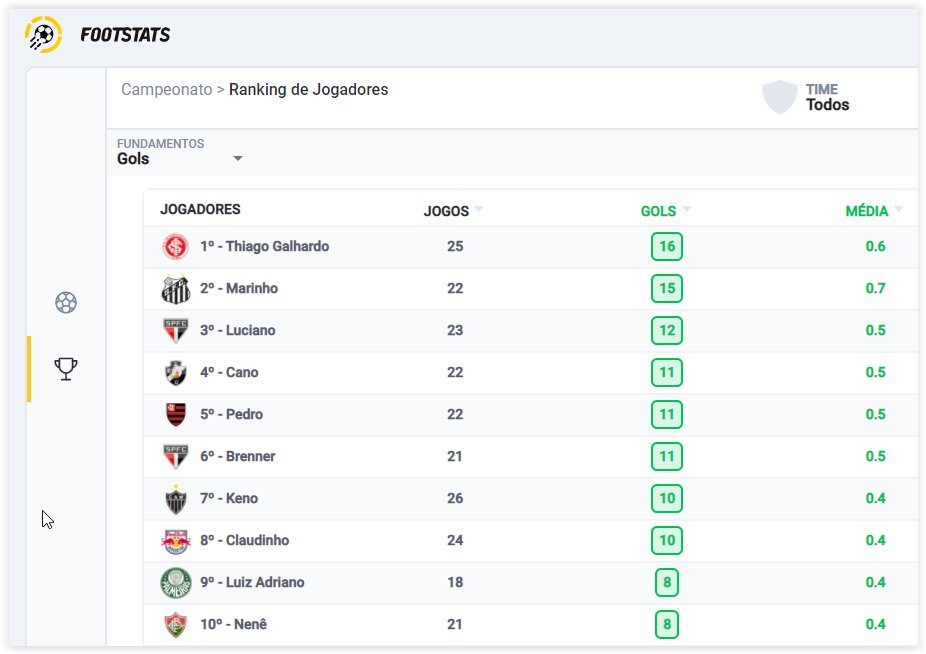Click the 16 goals badge for Thiago Galhardo
Viewport: 926px width, 654px height.
point(666,247)
